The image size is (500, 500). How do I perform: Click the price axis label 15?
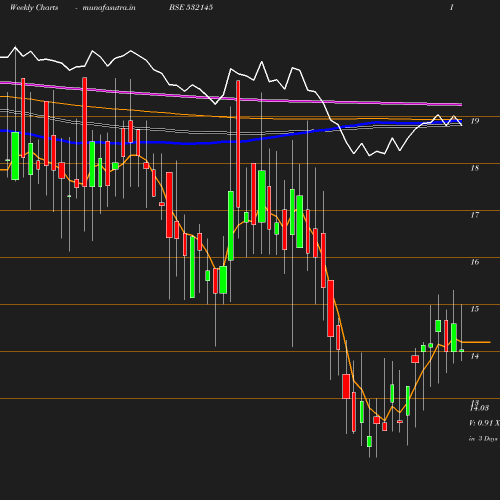point(475,309)
